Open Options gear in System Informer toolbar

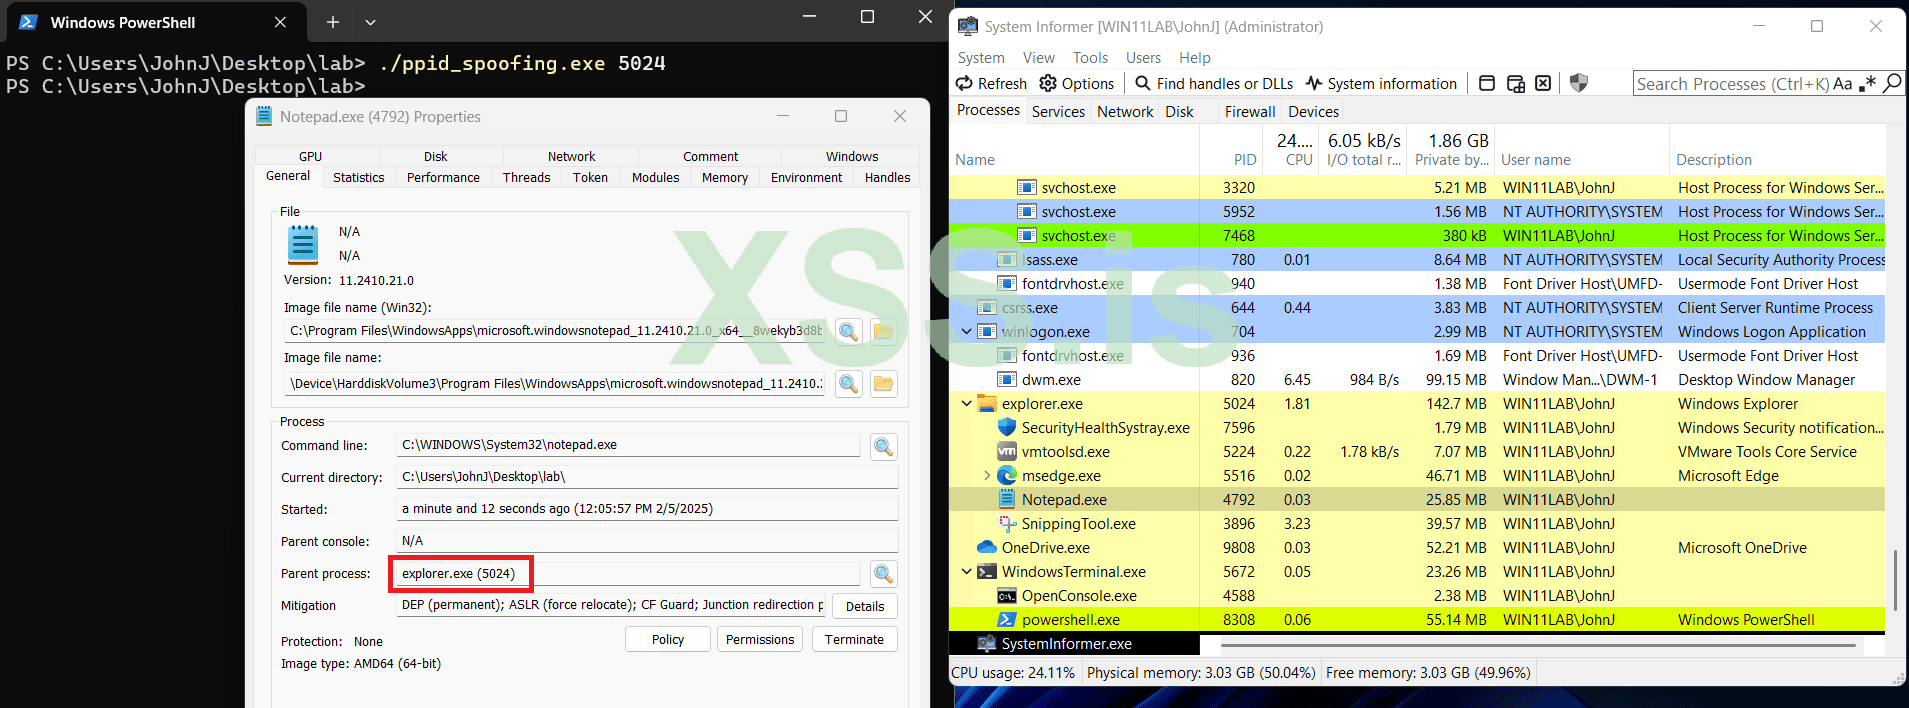coord(1048,83)
